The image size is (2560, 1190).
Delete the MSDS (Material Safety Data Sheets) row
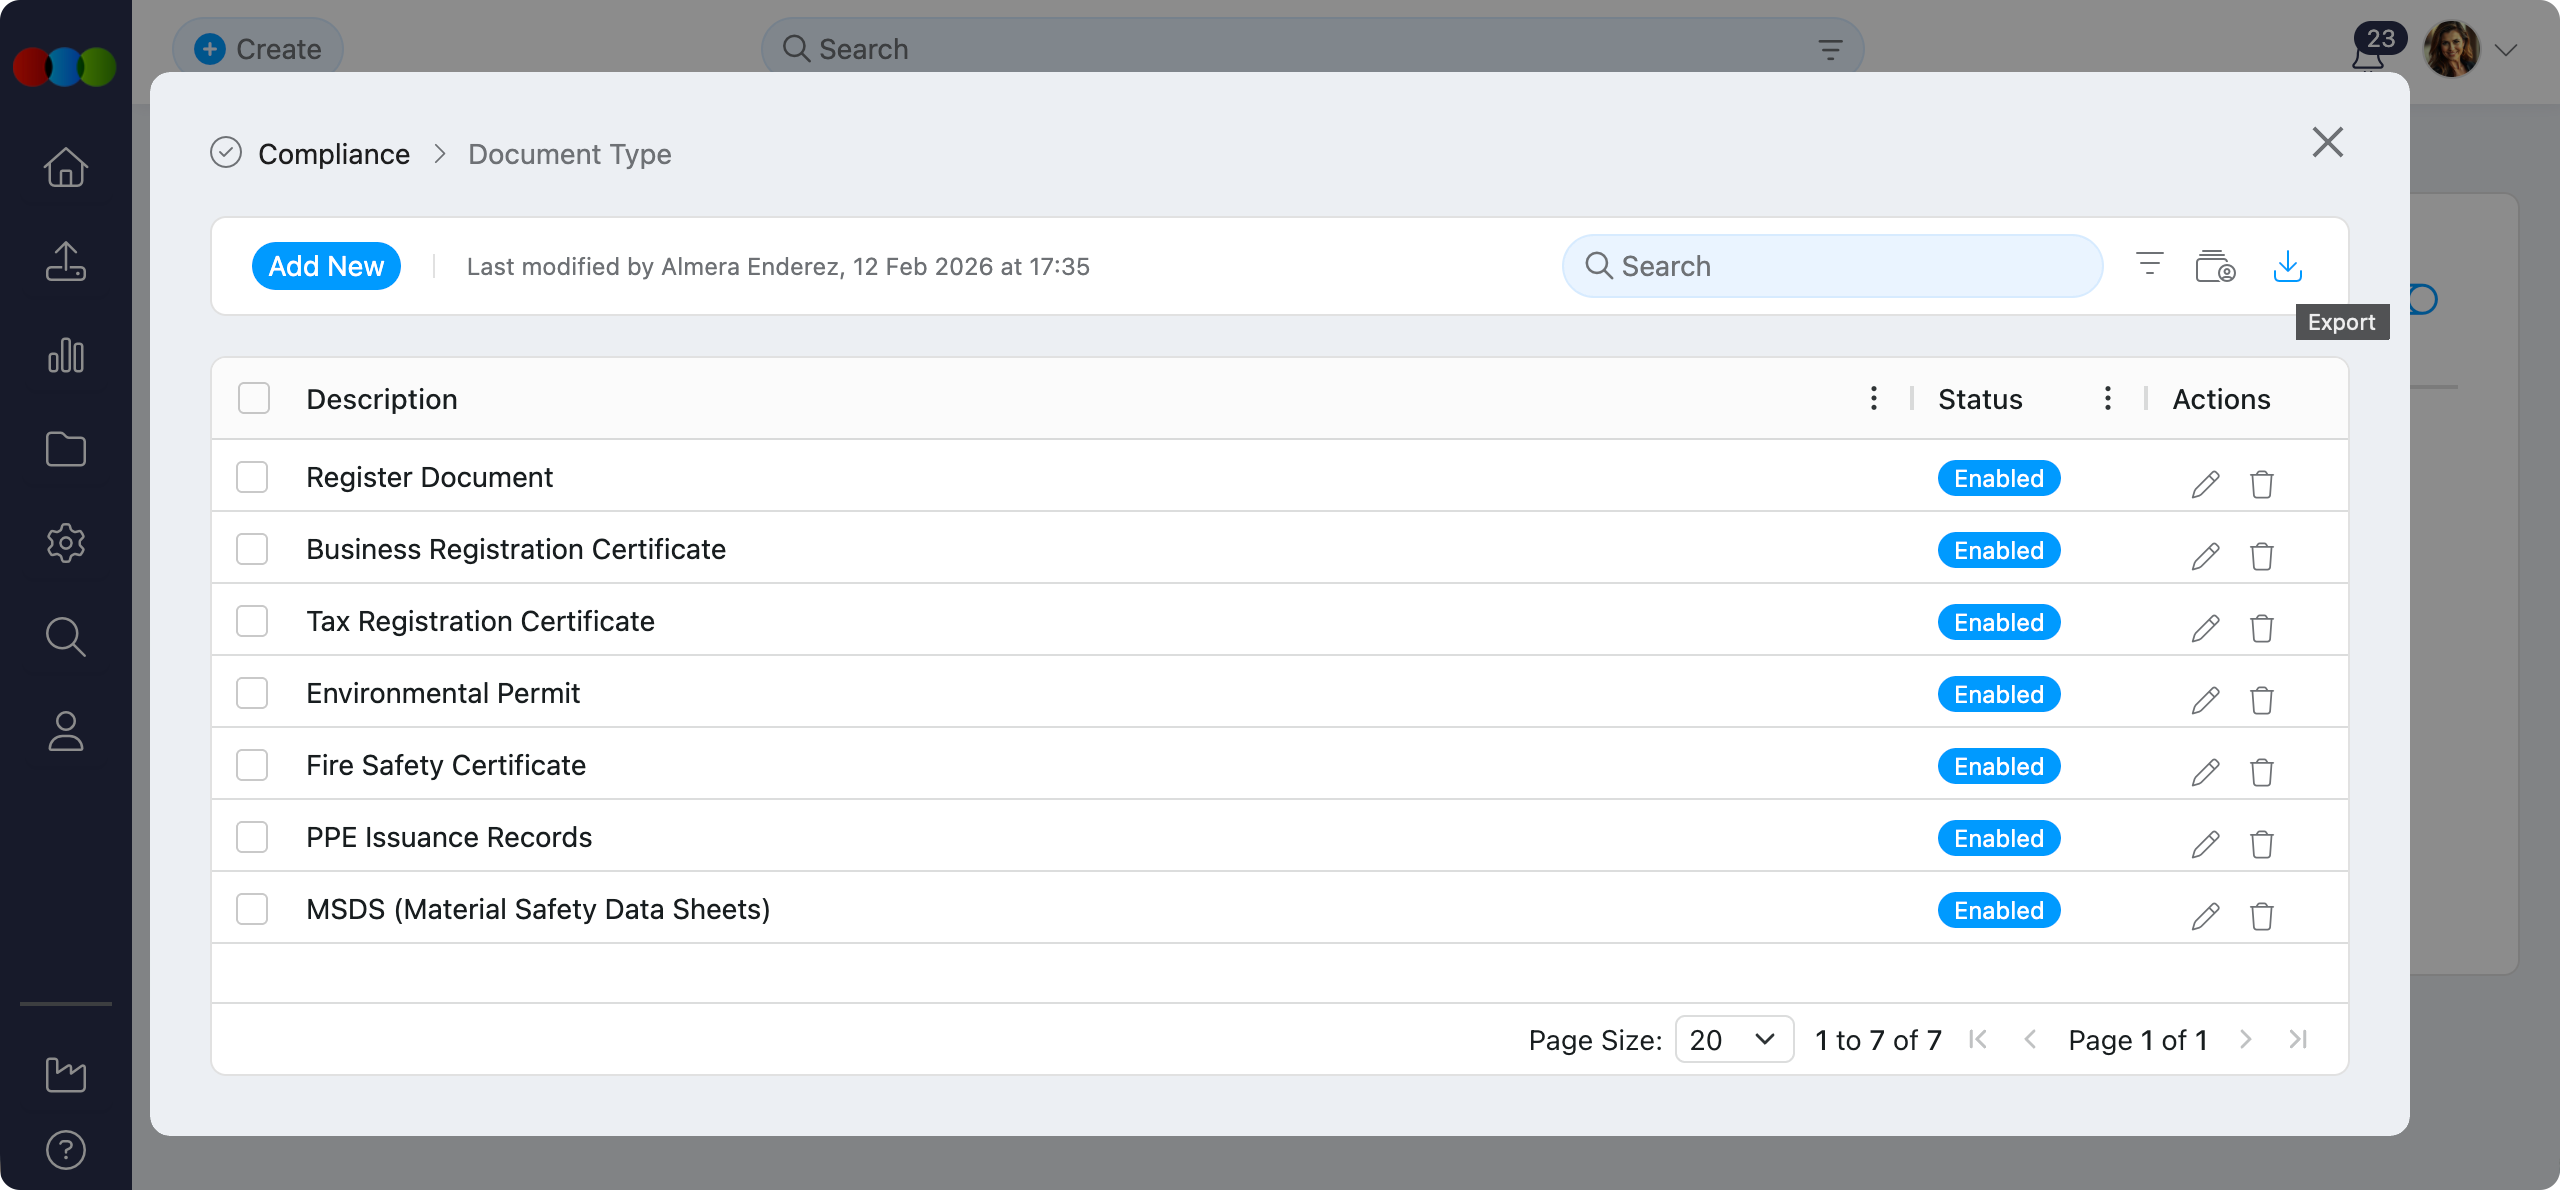pyautogui.click(x=2261, y=916)
